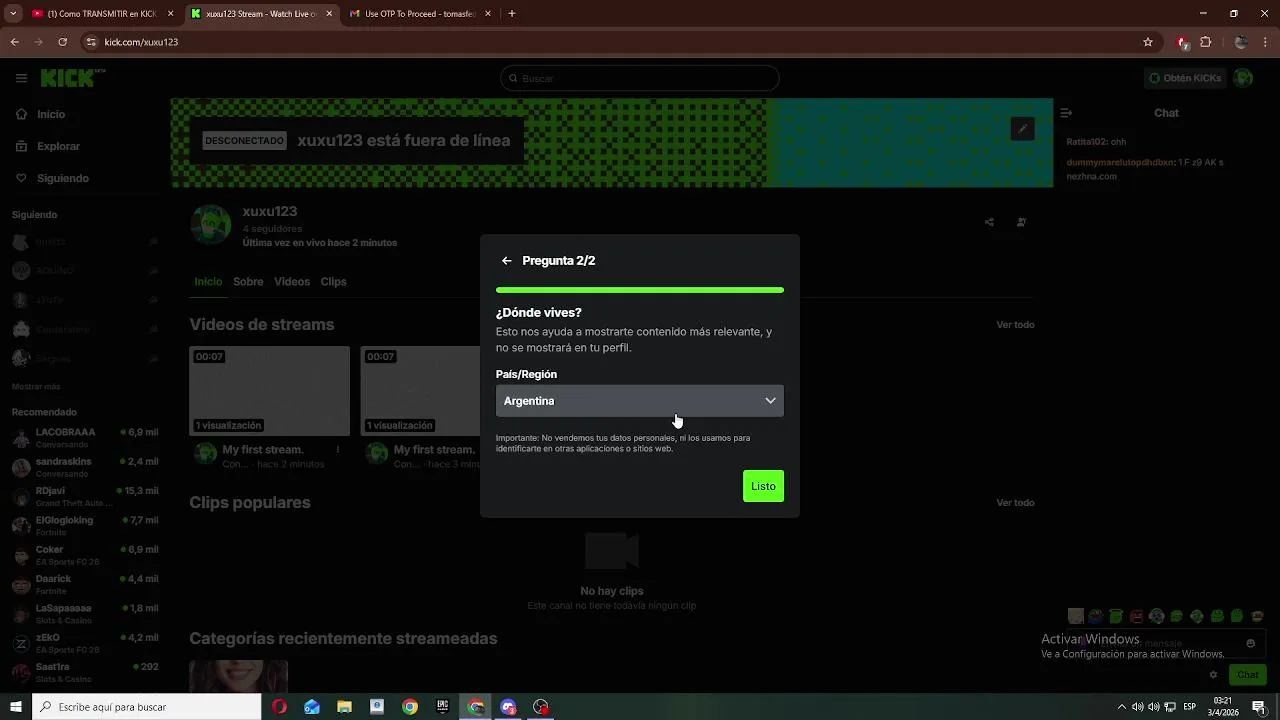Screen dimensions: 1280x720
Task: Open recommended channel LACOBRAAA
Action: tap(84, 438)
